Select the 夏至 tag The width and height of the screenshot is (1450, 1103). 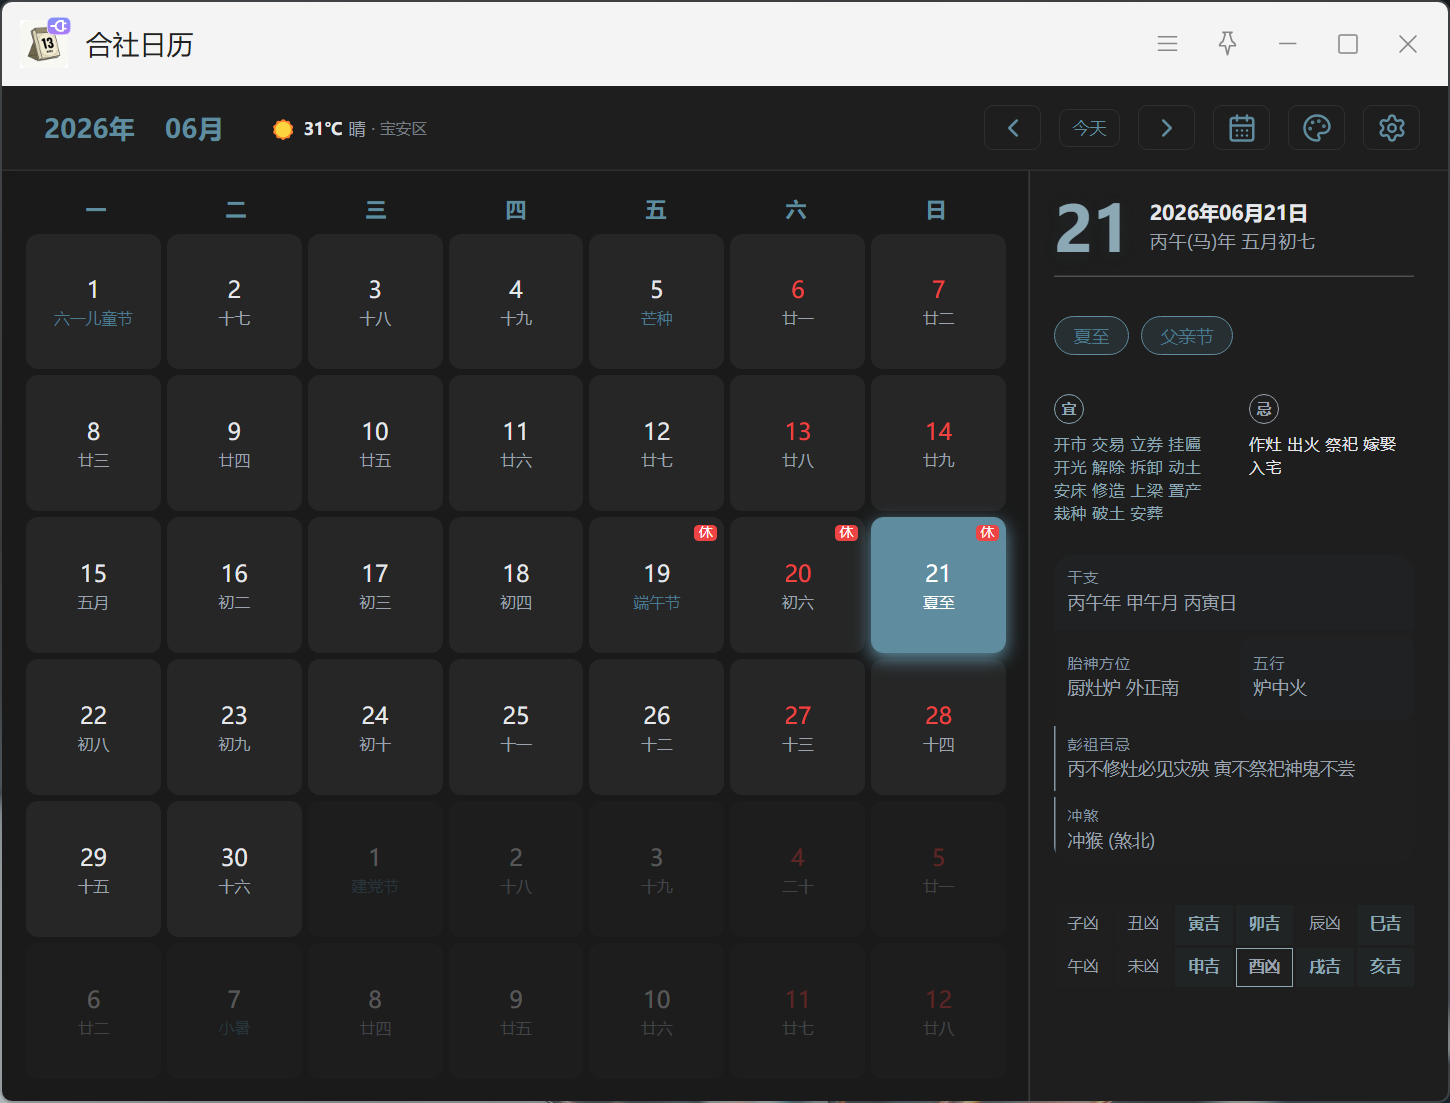tap(1091, 336)
